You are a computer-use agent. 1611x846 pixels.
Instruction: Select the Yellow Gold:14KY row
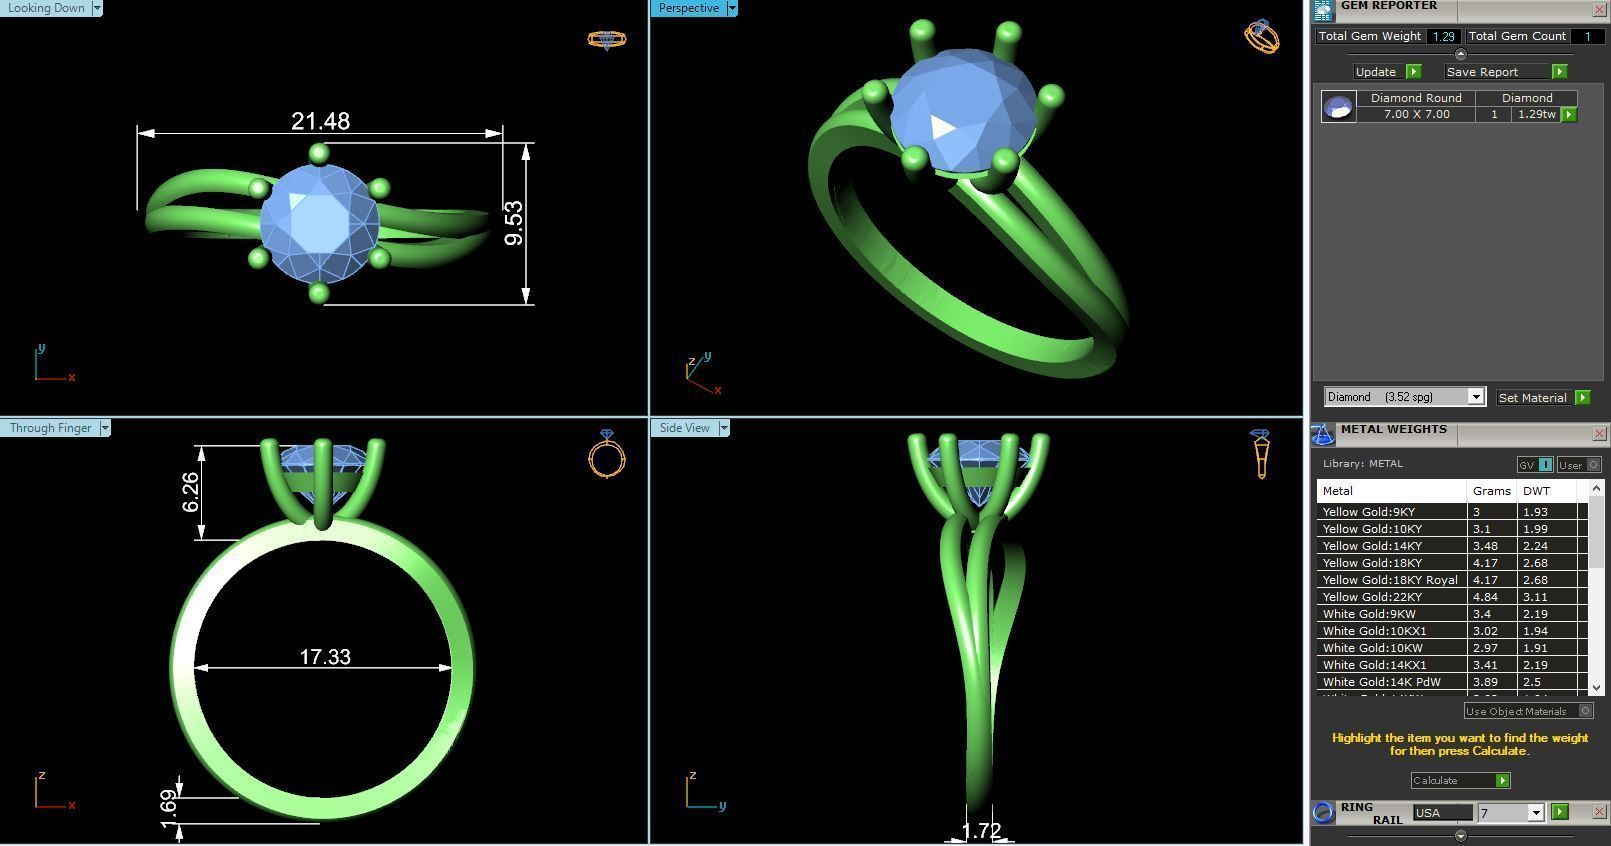click(x=1452, y=546)
